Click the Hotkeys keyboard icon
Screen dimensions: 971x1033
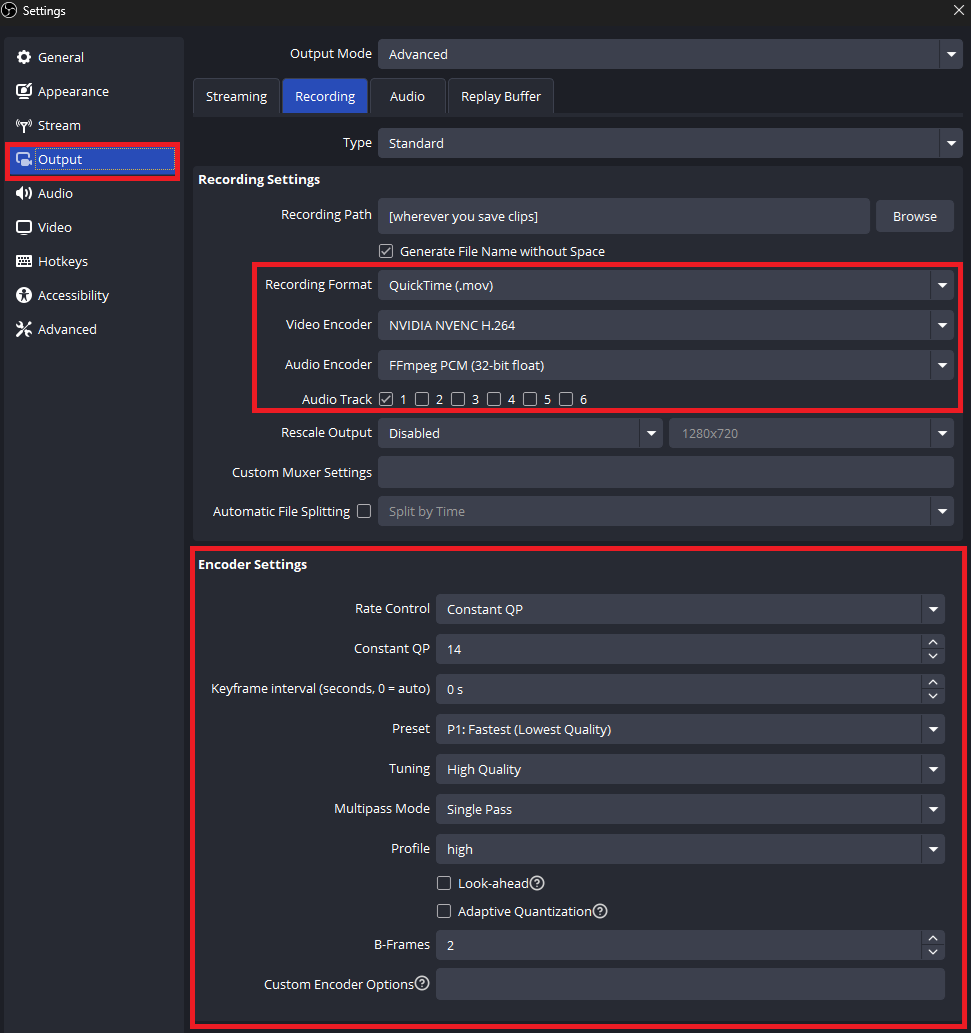(24, 262)
